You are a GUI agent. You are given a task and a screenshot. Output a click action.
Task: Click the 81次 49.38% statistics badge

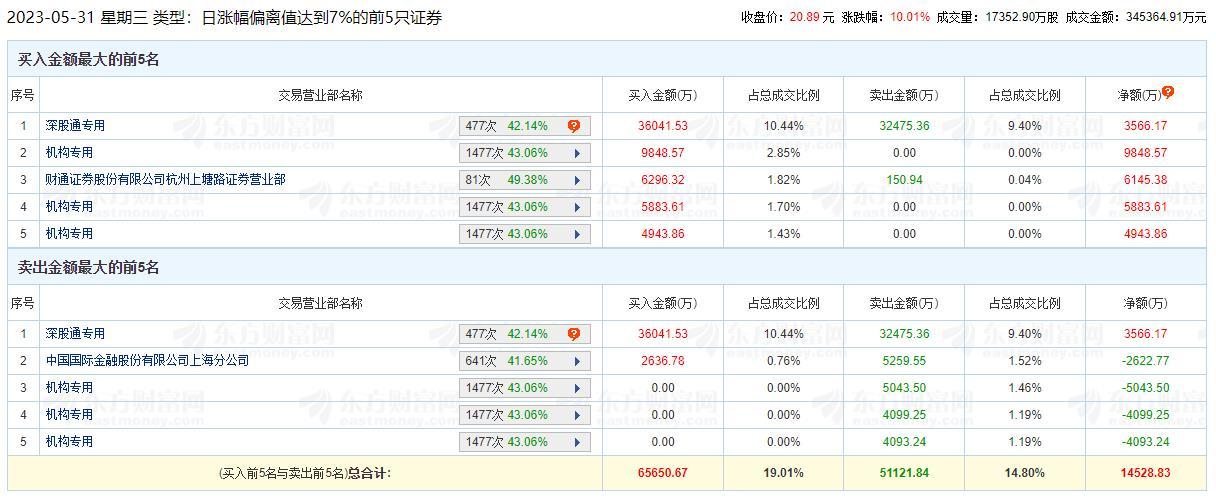pyautogui.click(x=506, y=181)
